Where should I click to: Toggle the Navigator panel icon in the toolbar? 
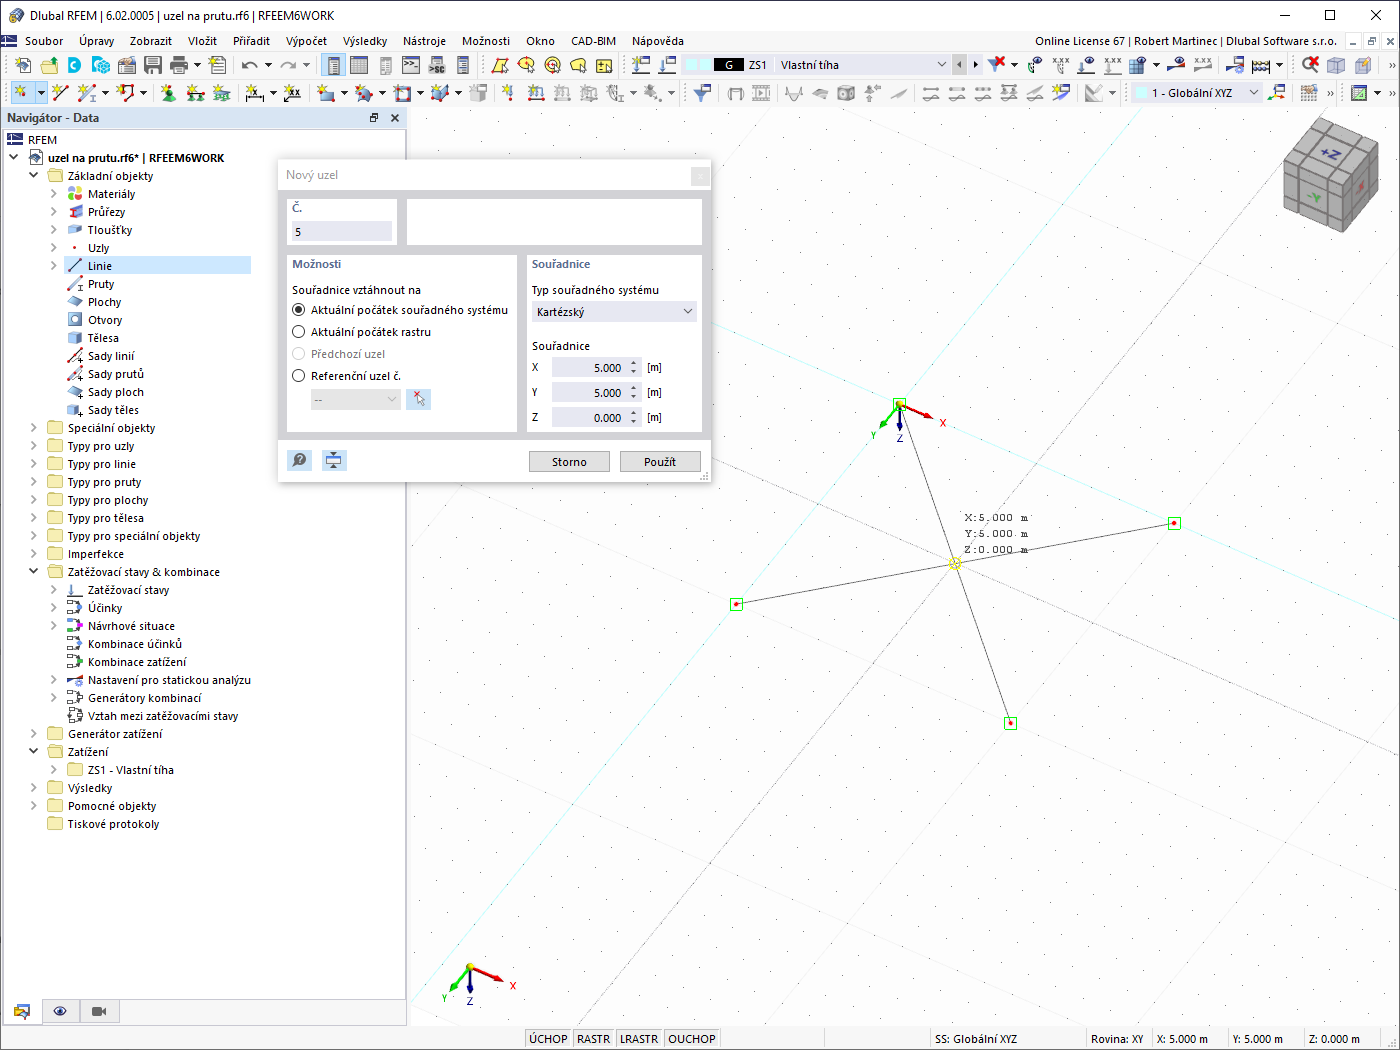pyautogui.click(x=333, y=65)
